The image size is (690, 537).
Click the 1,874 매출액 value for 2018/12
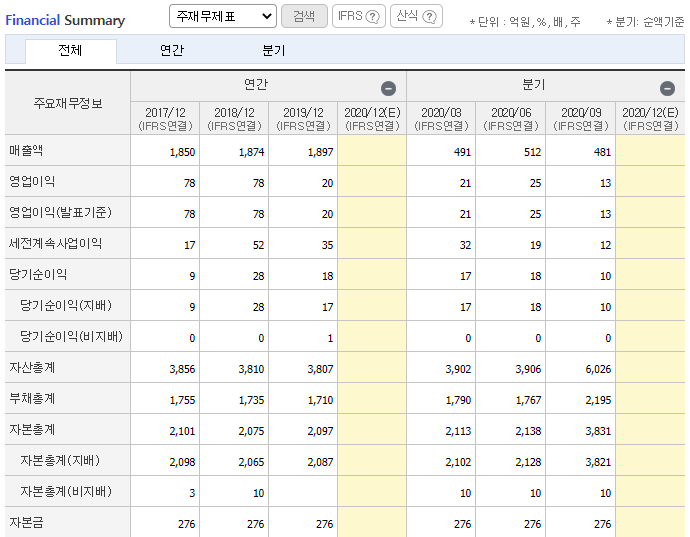coord(251,152)
